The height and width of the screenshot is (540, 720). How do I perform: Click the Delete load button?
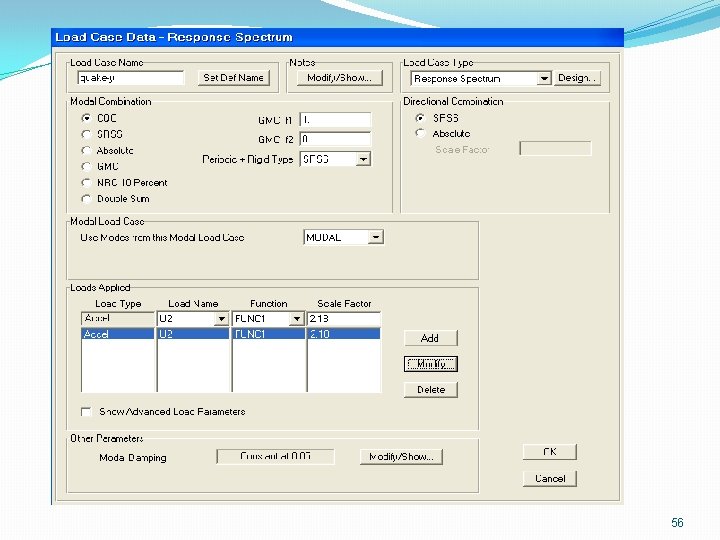pos(431,389)
